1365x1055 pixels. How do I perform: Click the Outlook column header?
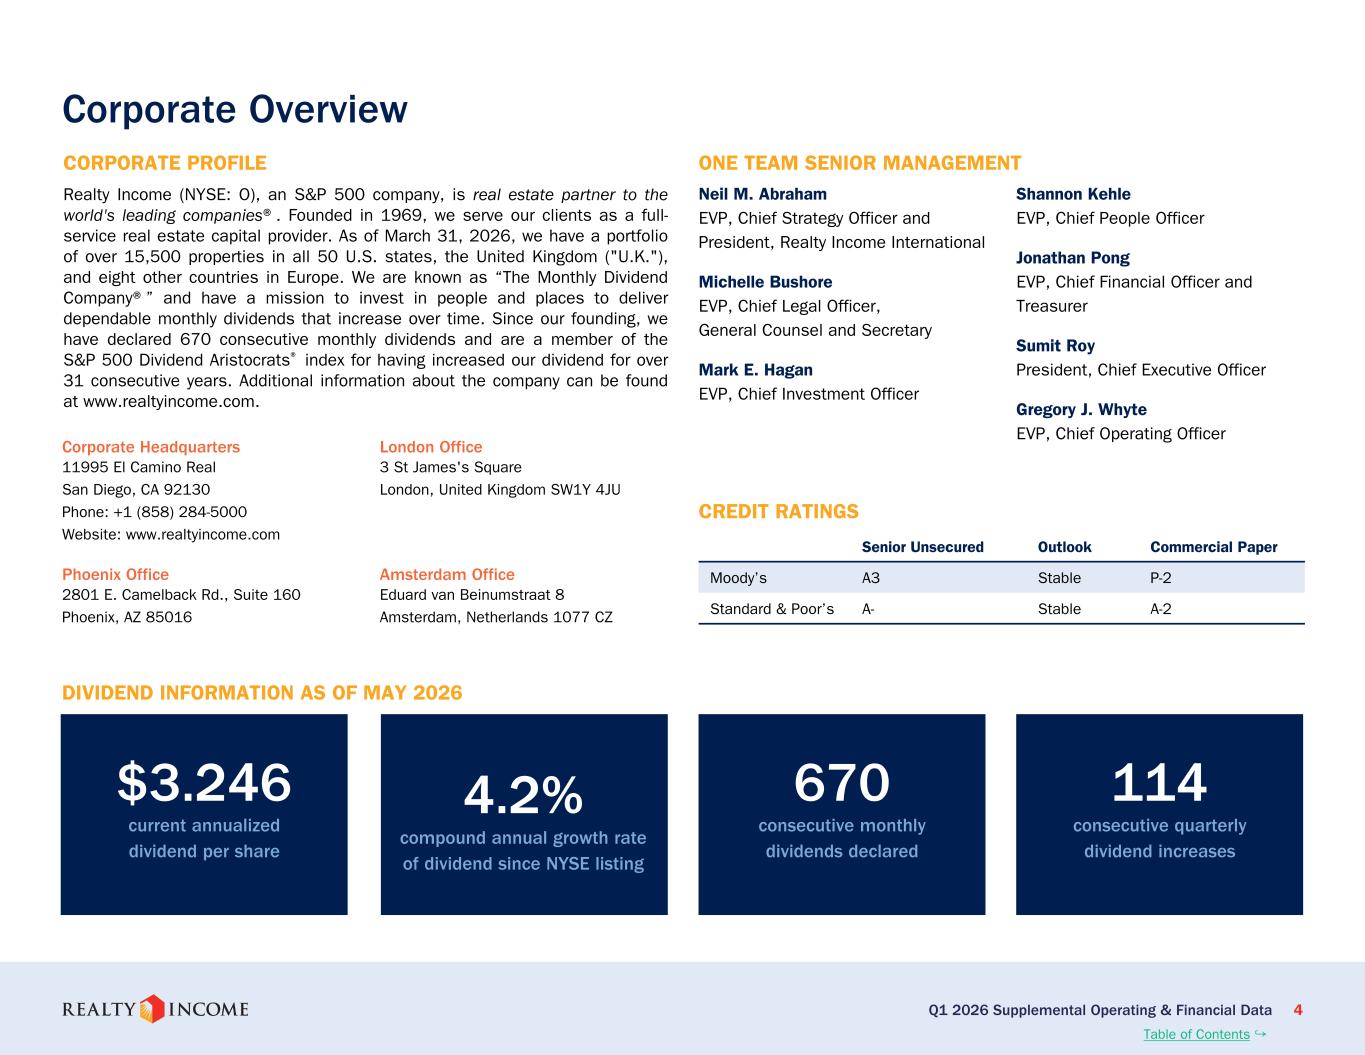(1065, 547)
